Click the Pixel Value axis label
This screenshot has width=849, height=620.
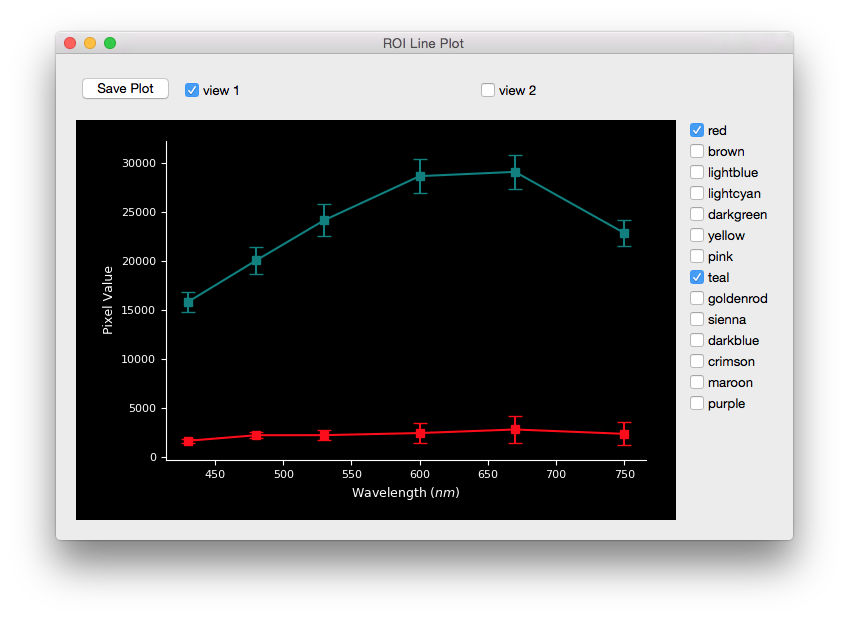pos(108,301)
